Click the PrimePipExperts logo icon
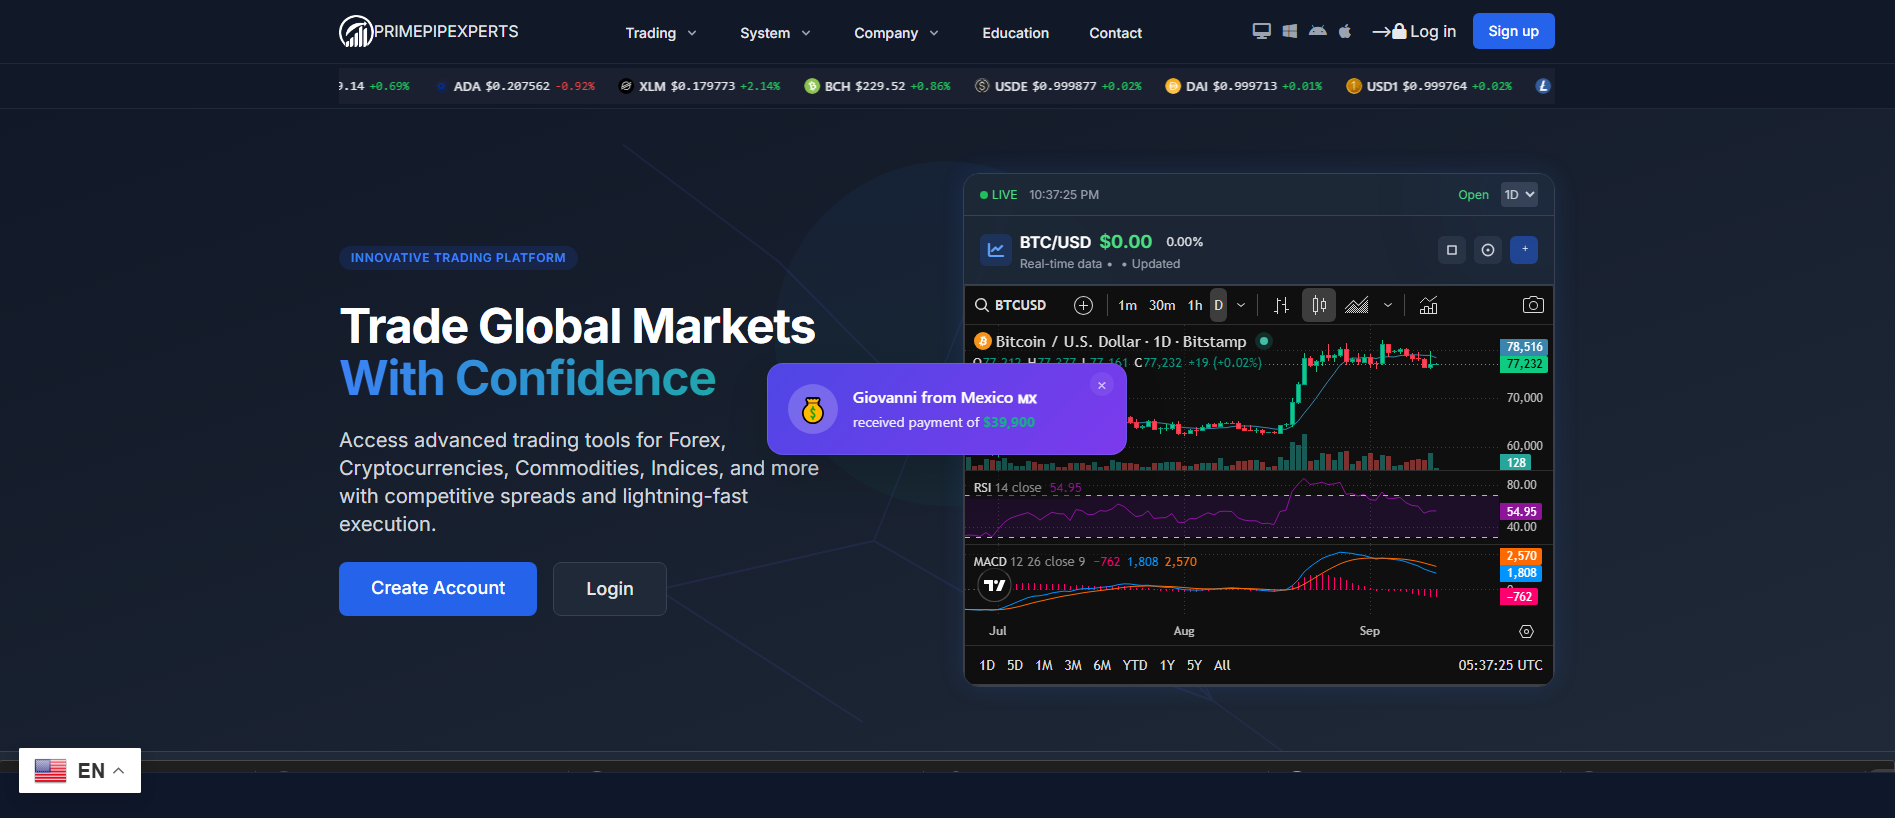Viewport: 1895px width, 818px height. click(x=355, y=32)
